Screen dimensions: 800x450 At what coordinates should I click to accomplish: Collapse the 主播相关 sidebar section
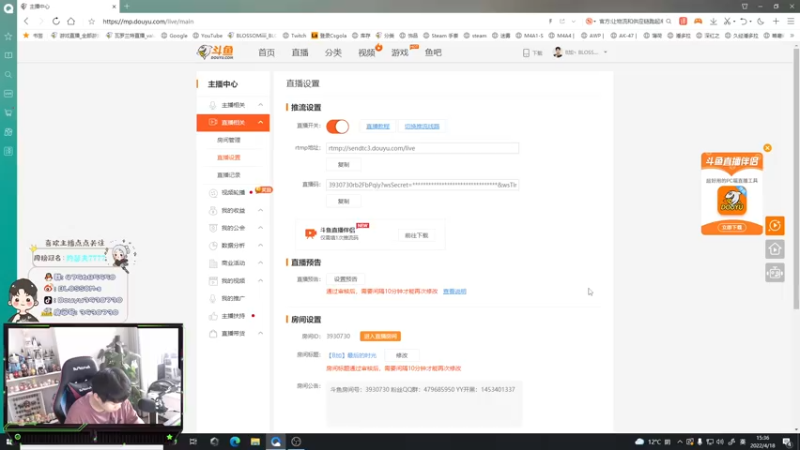260,105
